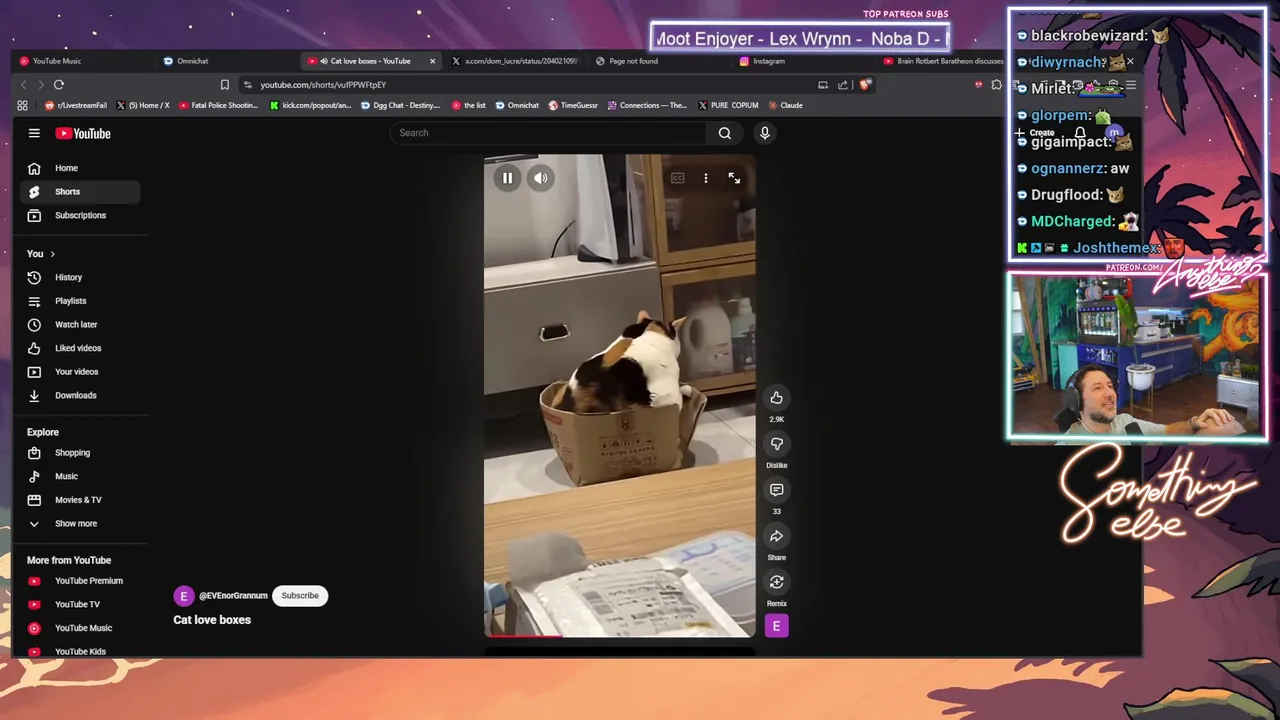Screen dimensions: 1280x720
Task: Open YouTube Premium link
Action: (x=80, y=581)
